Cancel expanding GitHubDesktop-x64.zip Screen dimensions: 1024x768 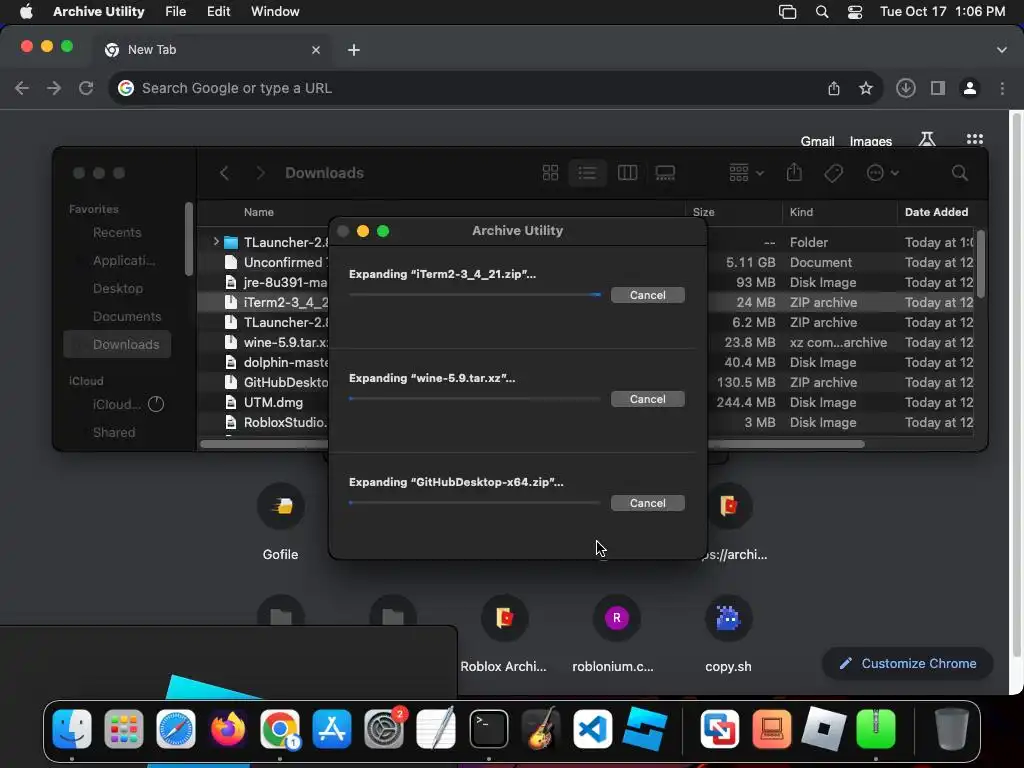click(x=647, y=503)
